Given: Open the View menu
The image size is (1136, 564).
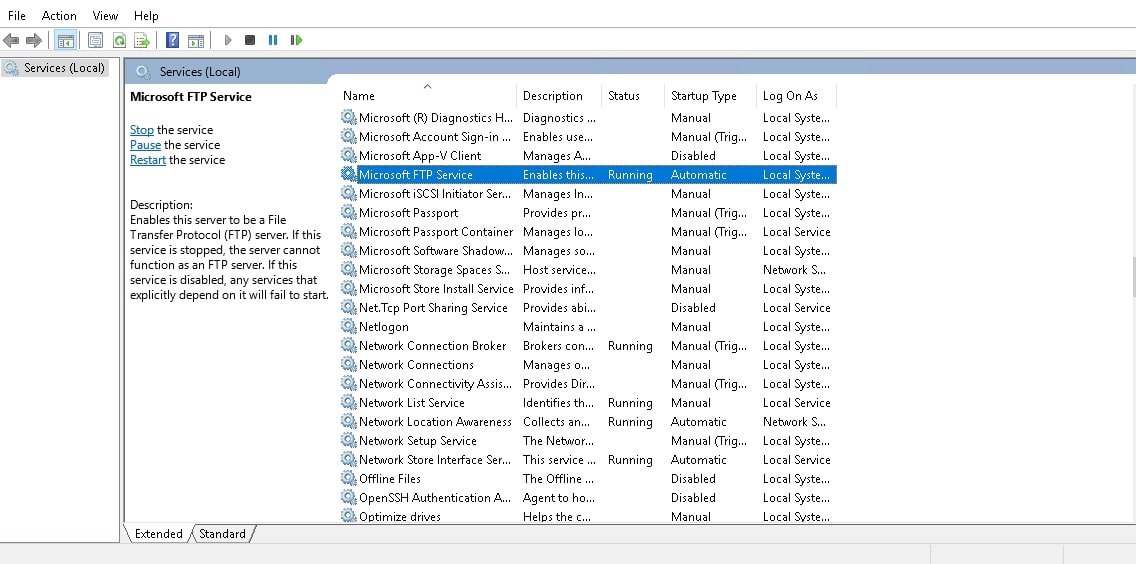Looking at the screenshot, I should click(x=106, y=15).
